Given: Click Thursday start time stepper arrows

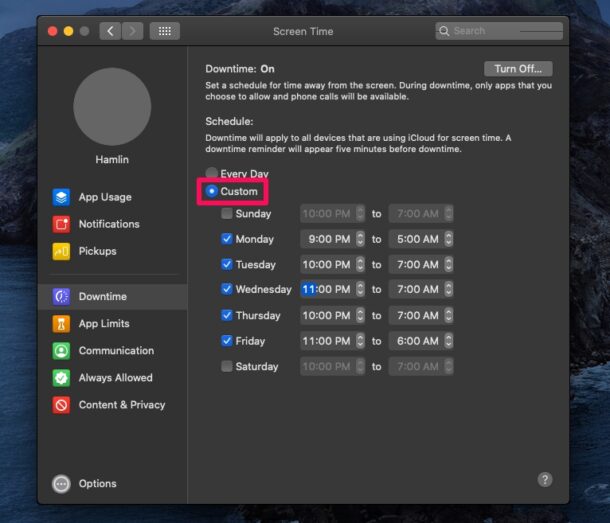Looking at the screenshot, I should click(360, 315).
